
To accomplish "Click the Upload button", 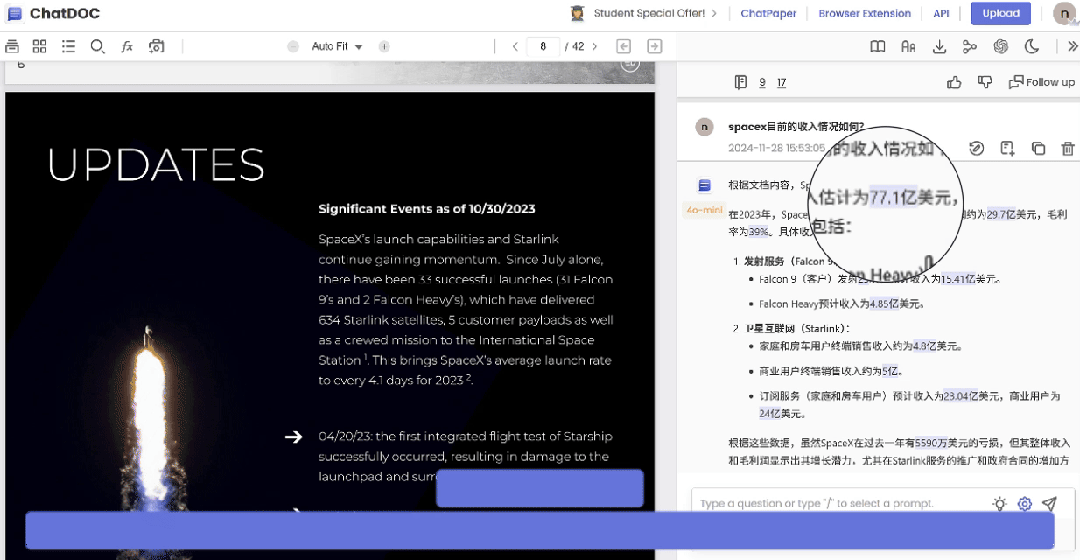I will pyautogui.click(x=1001, y=13).
